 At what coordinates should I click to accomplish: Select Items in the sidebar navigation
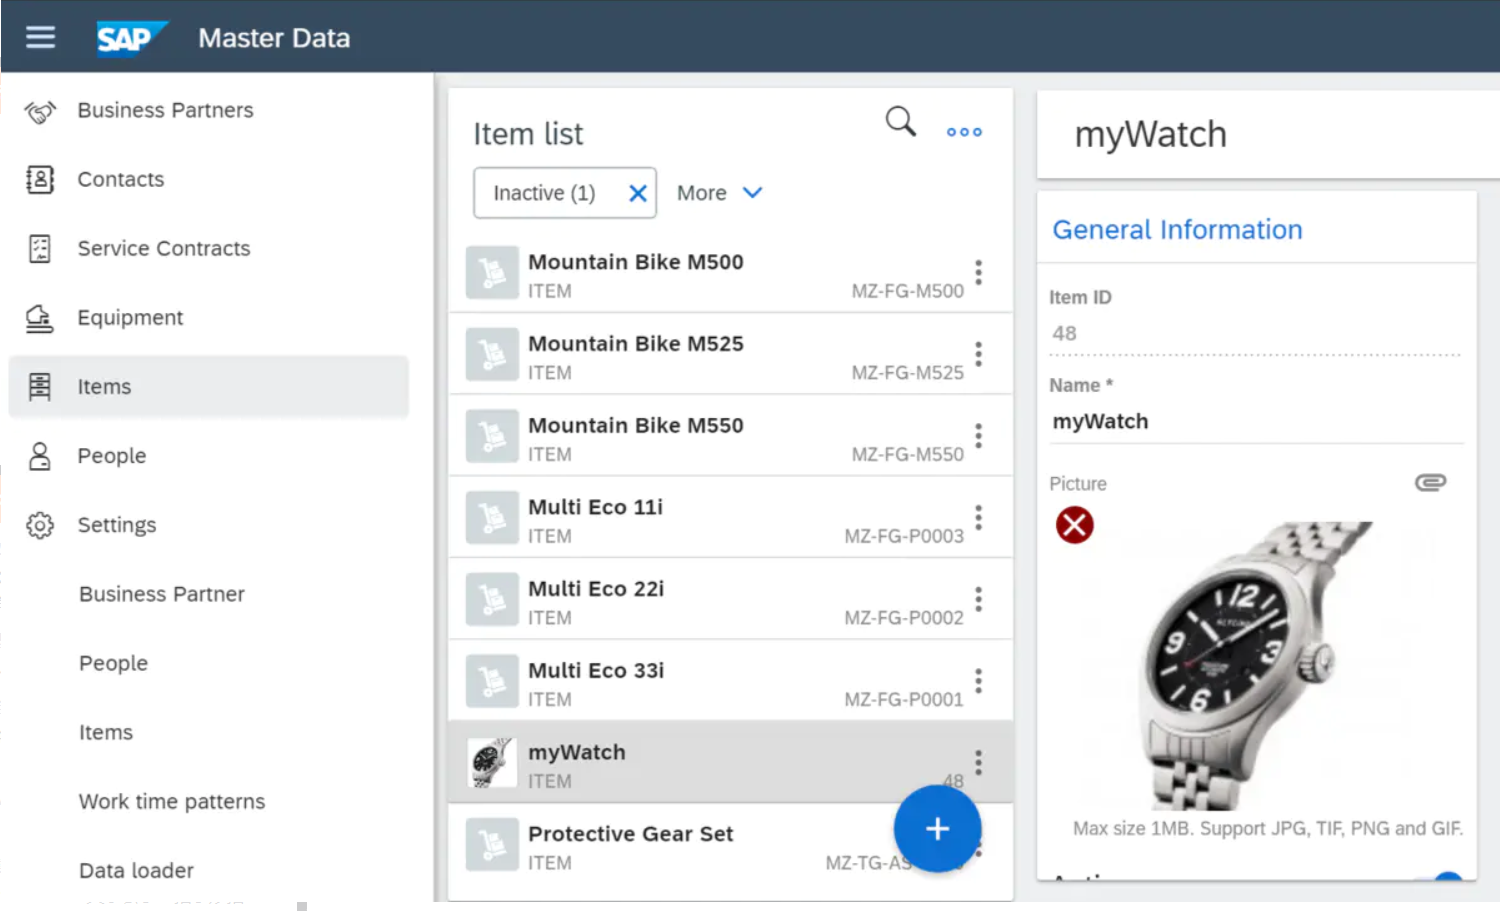tap(104, 386)
